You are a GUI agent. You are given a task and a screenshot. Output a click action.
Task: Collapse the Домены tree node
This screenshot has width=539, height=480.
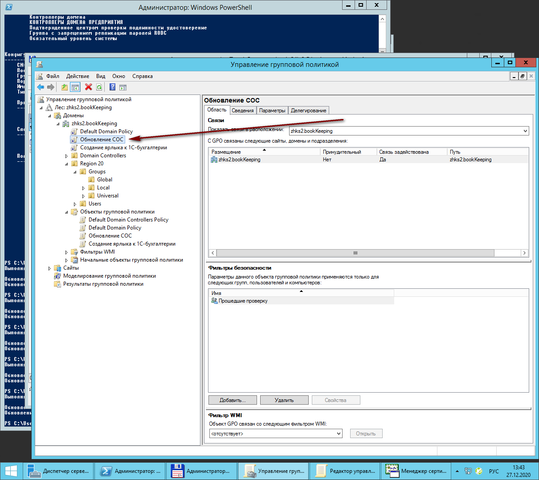[50, 116]
